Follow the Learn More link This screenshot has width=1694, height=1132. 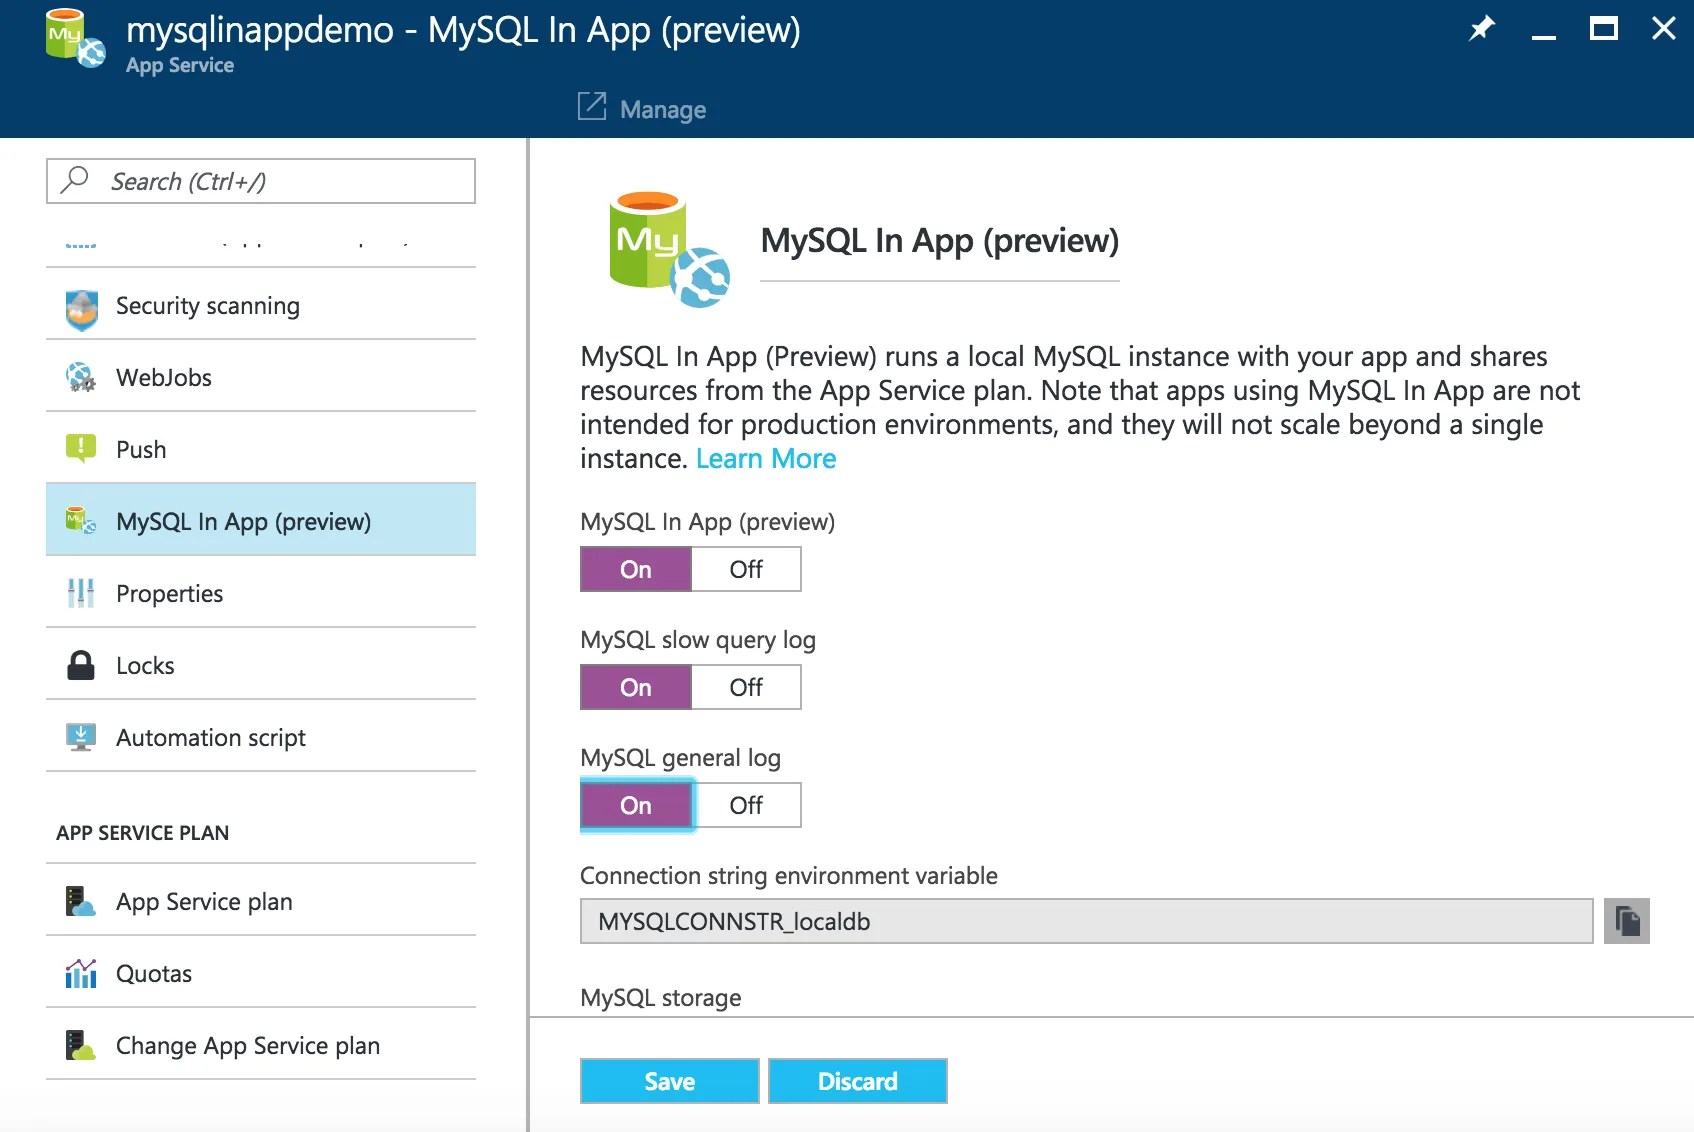(766, 458)
